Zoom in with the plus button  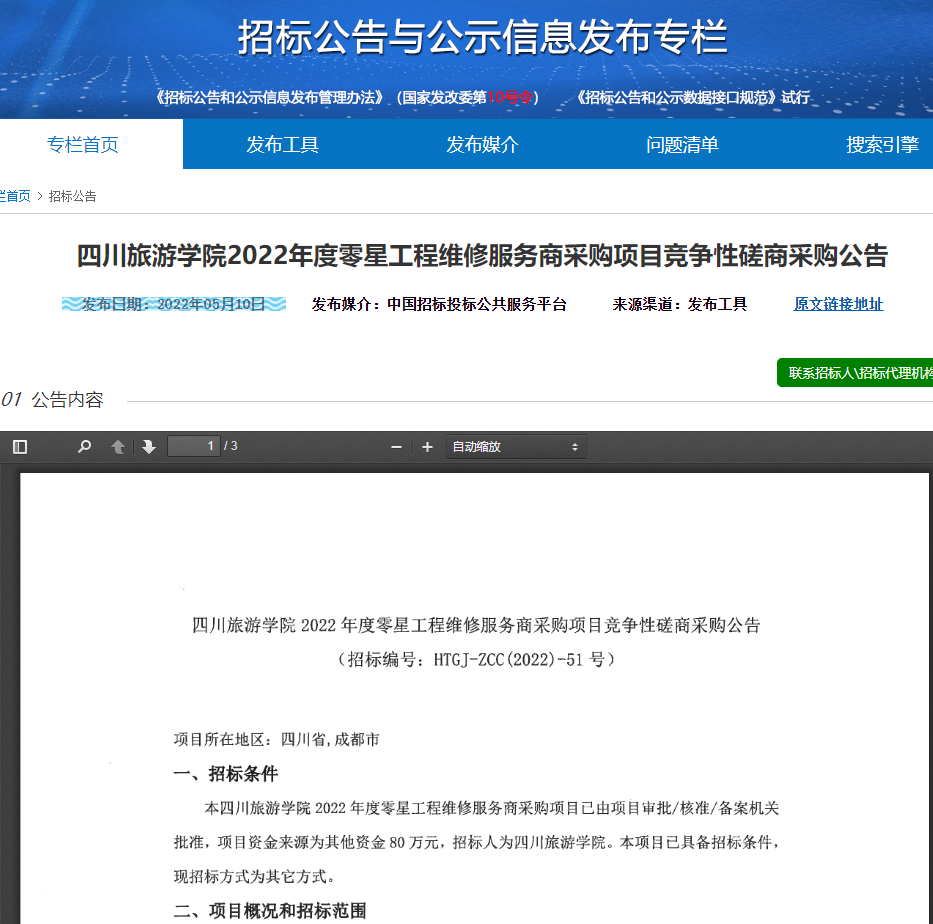click(x=427, y=447)
